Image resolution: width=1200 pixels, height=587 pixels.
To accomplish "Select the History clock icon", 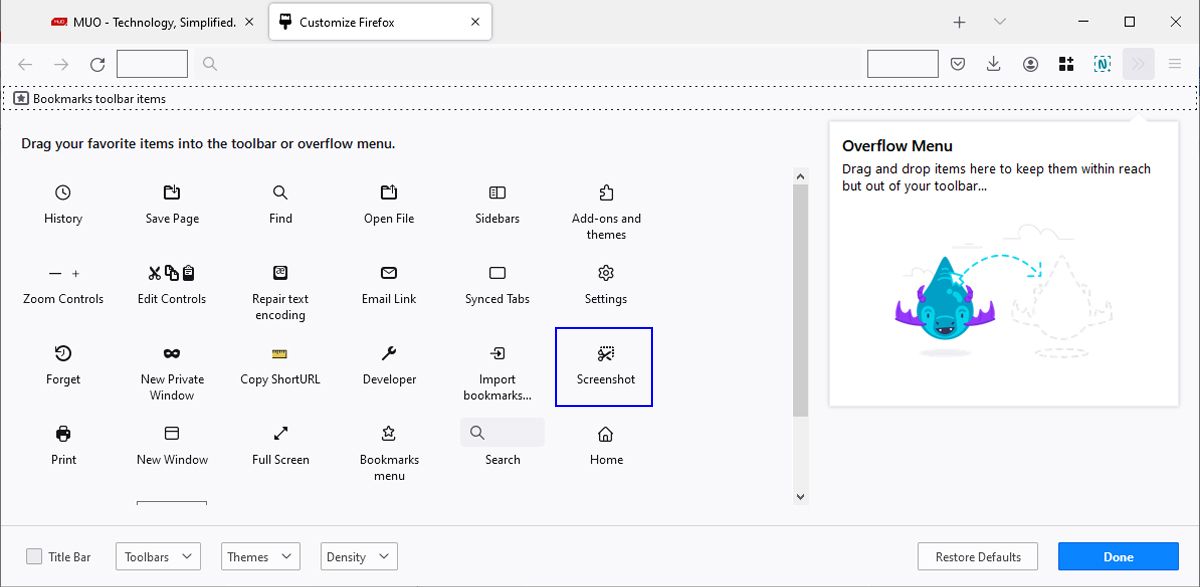I will [63, 192].
